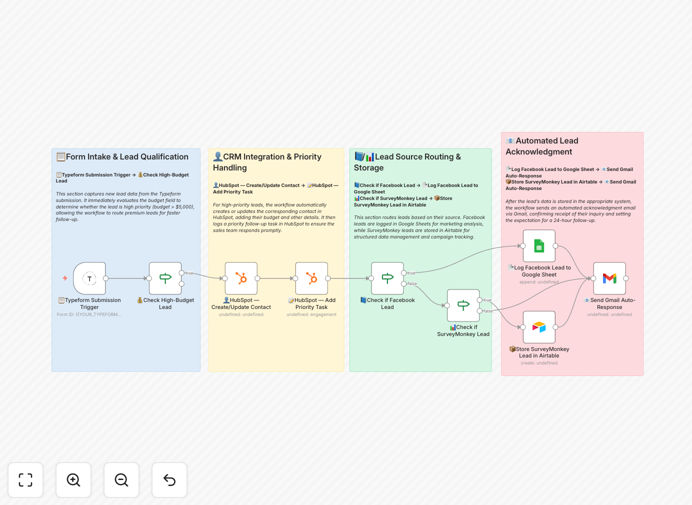Click the pink section's description paragraph
692x505 pixels.
[571, 211]
